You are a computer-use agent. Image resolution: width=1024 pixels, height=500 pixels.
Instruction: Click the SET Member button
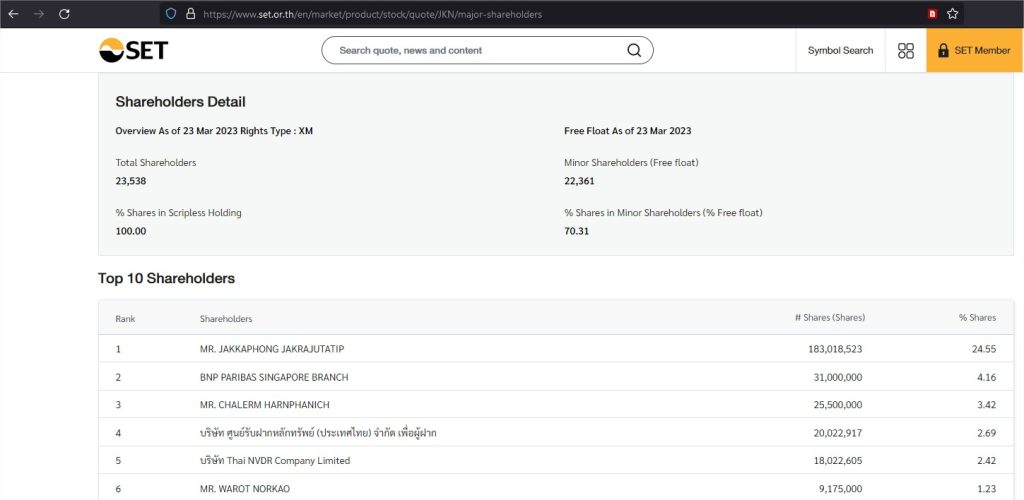(974, 50)
